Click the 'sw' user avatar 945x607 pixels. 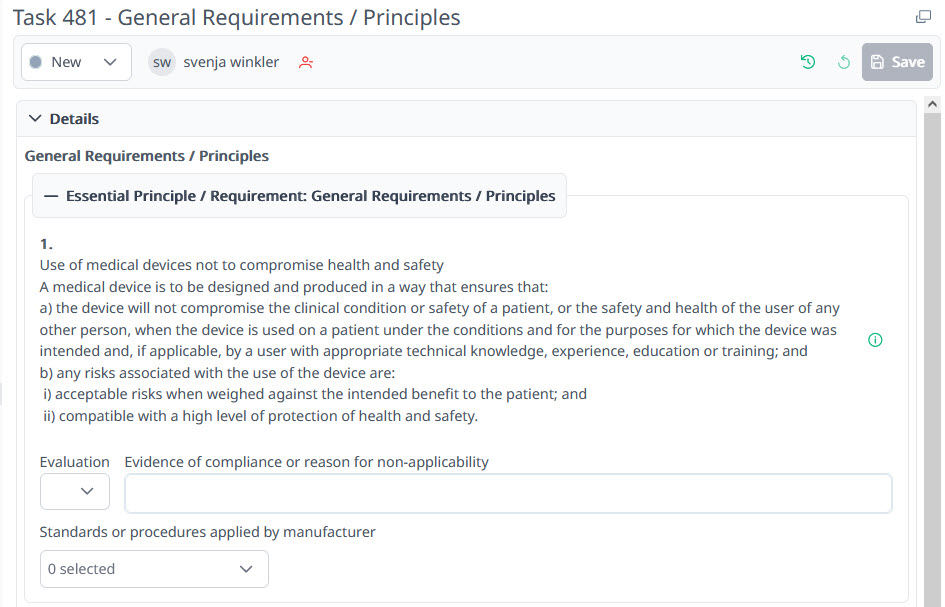162,62
